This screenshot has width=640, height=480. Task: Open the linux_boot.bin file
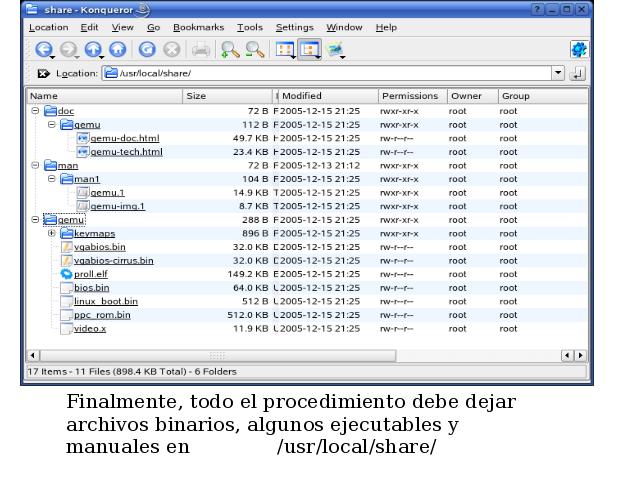[106, 301]
